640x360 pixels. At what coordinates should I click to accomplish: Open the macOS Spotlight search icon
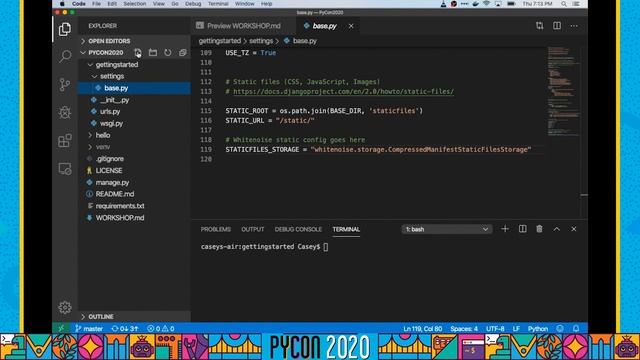click(564, 4)
